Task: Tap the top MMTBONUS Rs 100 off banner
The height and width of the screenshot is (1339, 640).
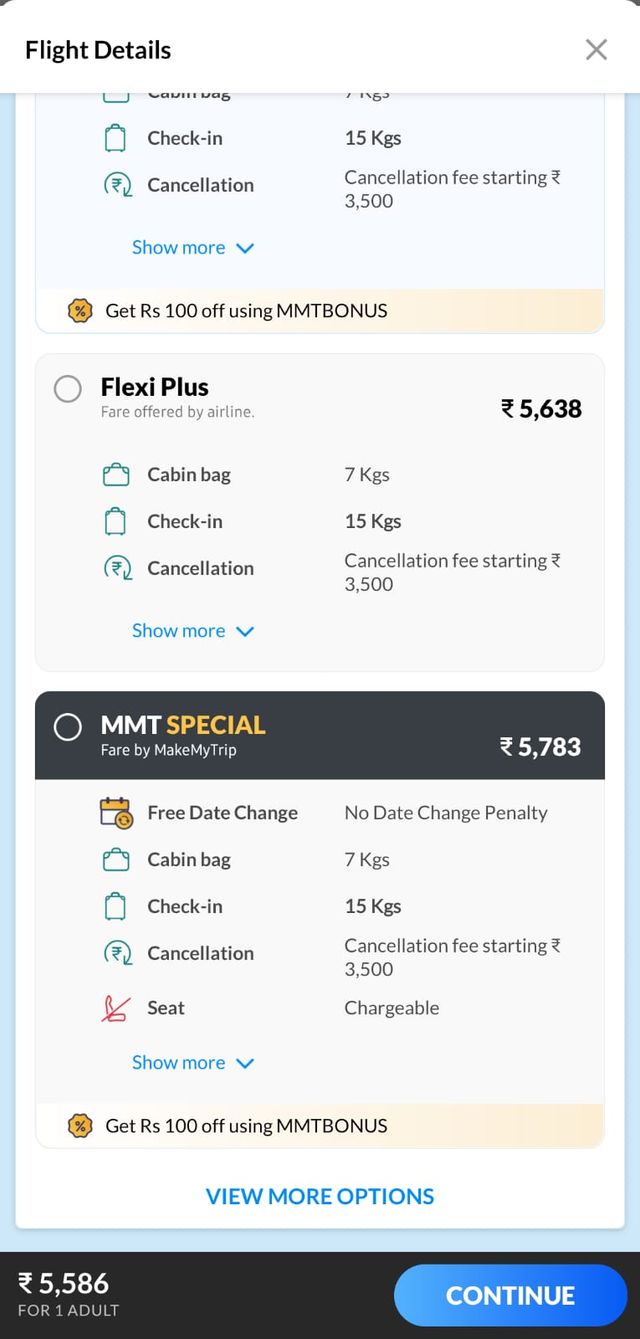Action: coord(246,311)
